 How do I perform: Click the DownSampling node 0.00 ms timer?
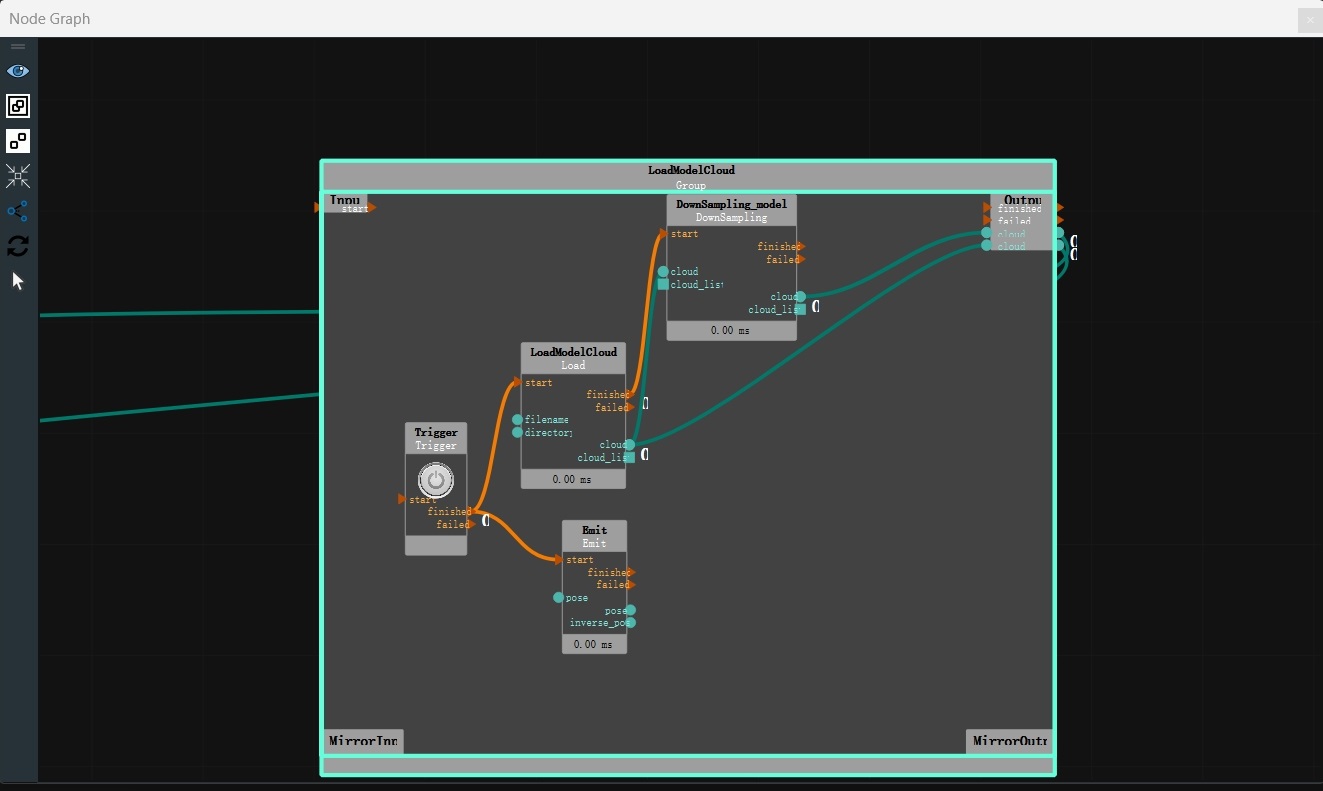730,330
